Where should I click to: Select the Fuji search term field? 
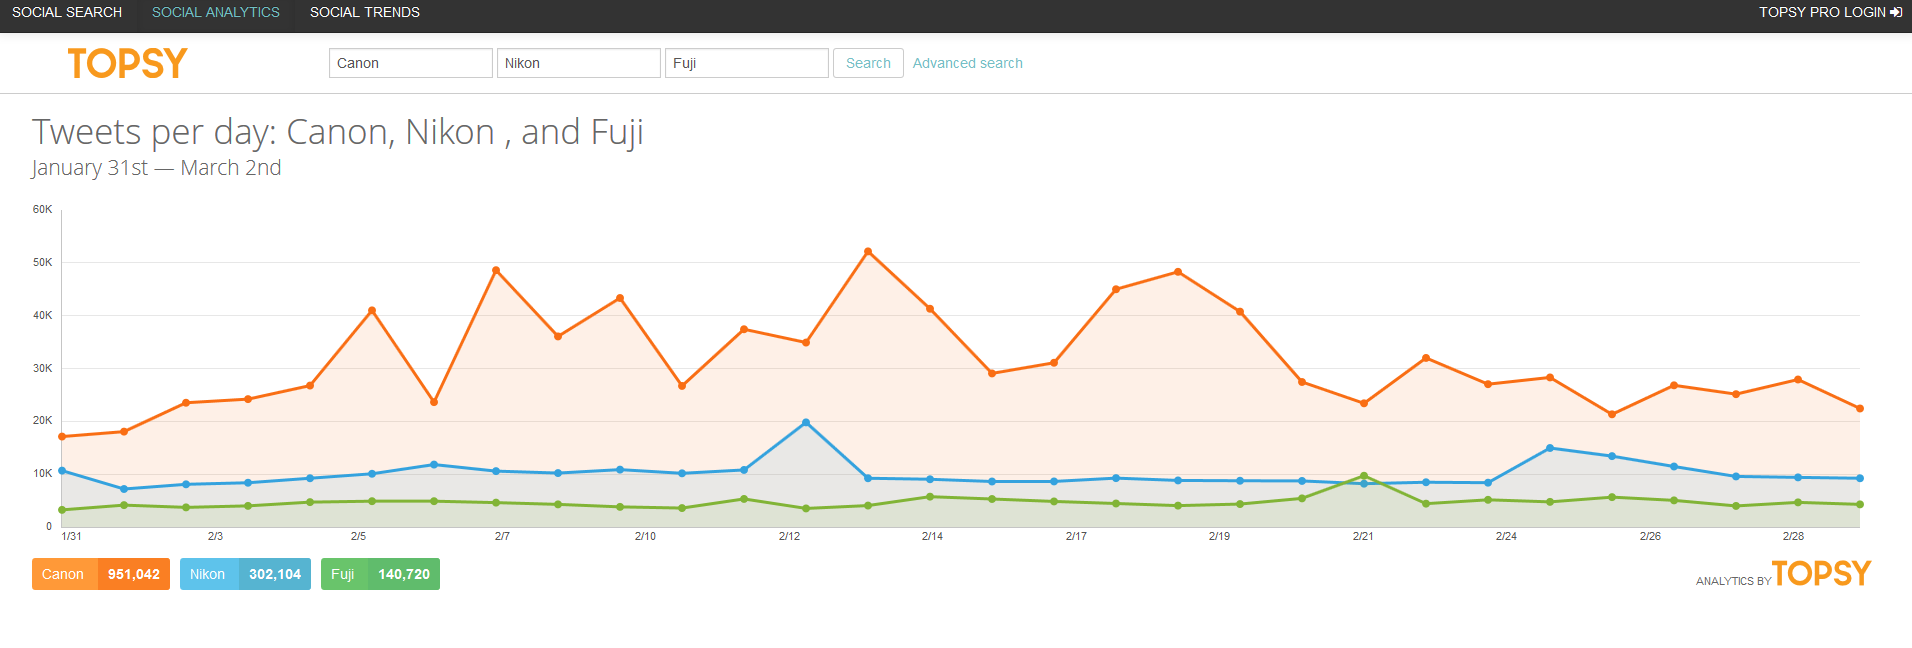coord(746,63)
